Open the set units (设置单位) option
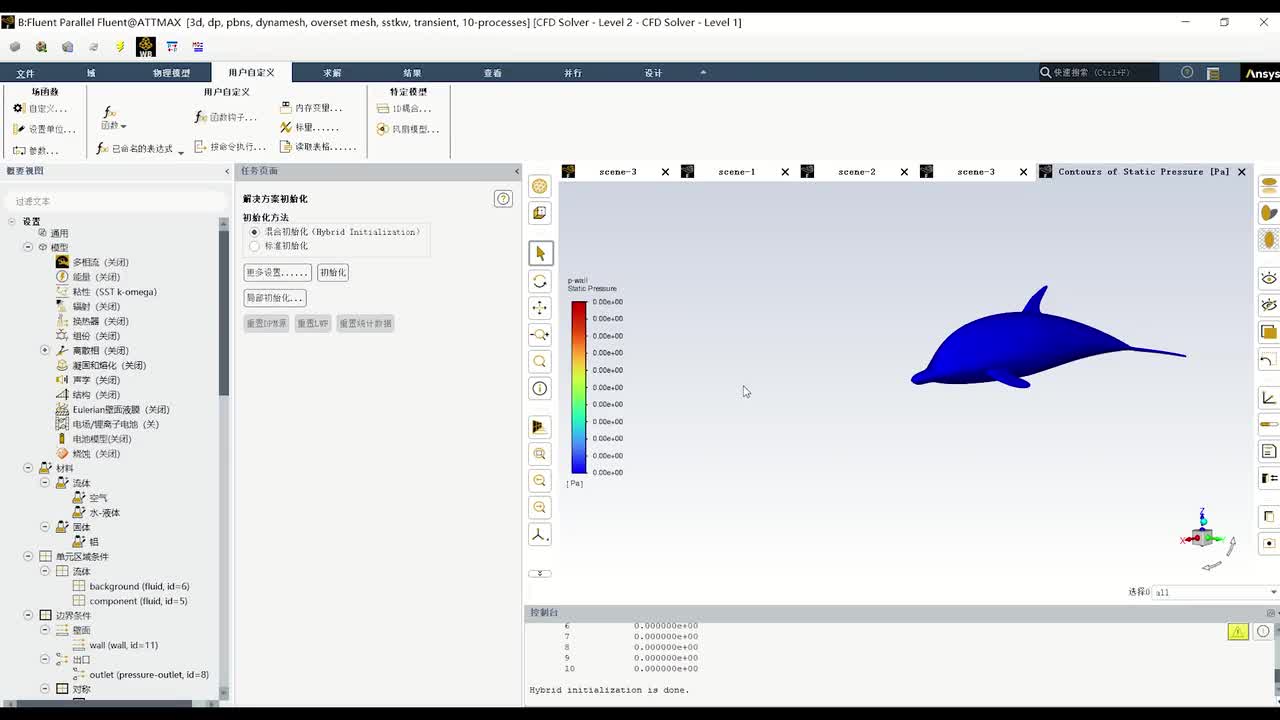This screenshot has height=720, width=1280. click(x=44, y=129)
